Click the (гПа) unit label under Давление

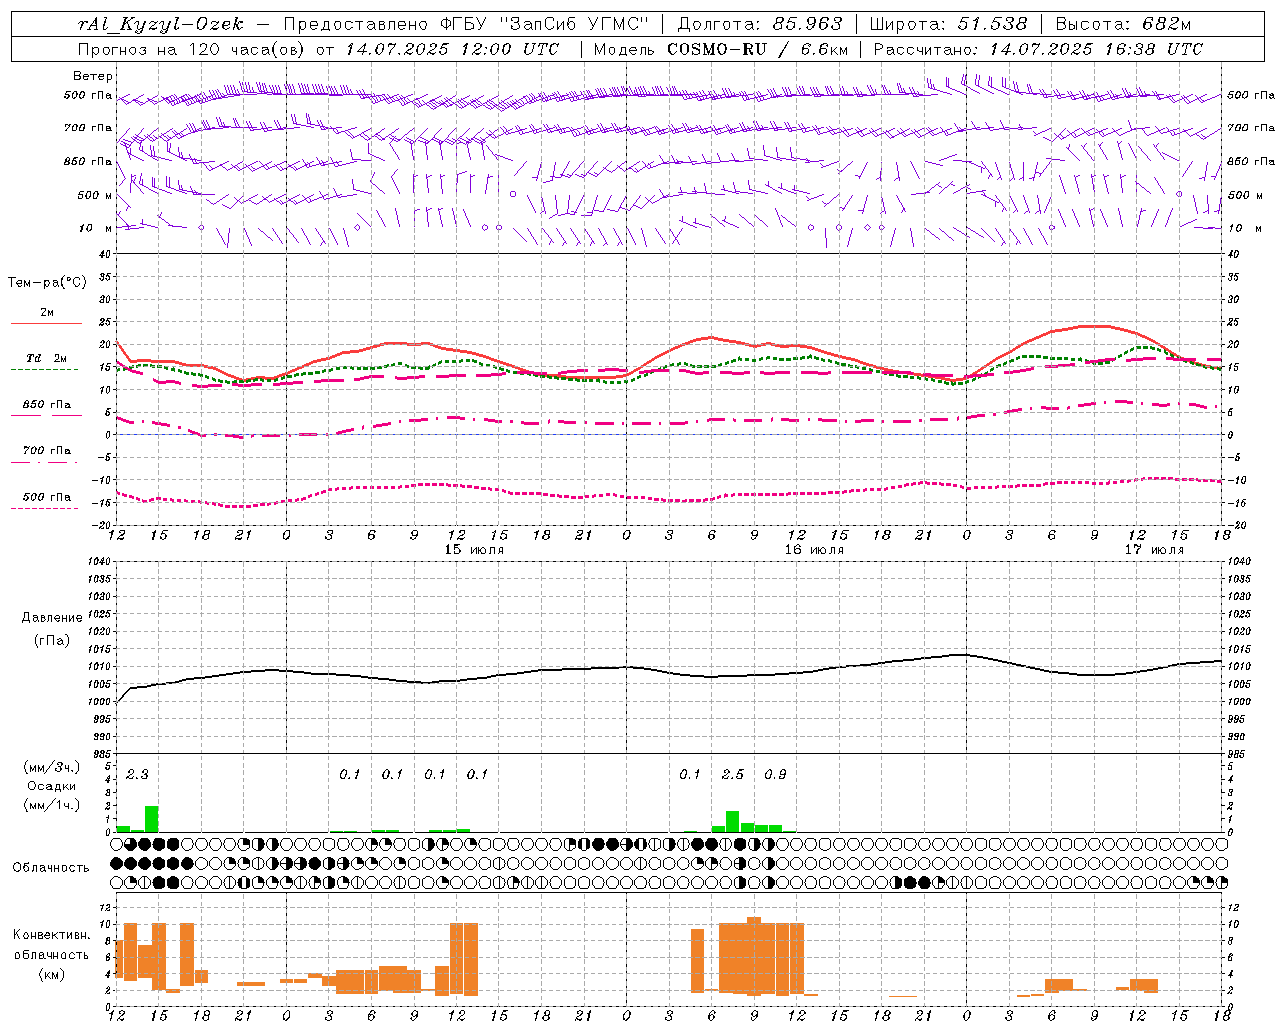(x=52, y=641)
